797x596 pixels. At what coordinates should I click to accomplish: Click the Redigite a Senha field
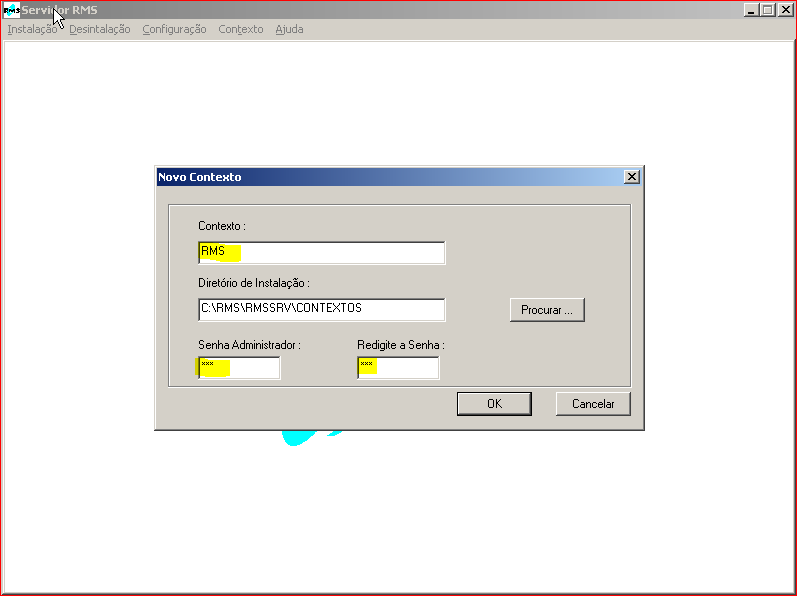(x=398, y=368)
